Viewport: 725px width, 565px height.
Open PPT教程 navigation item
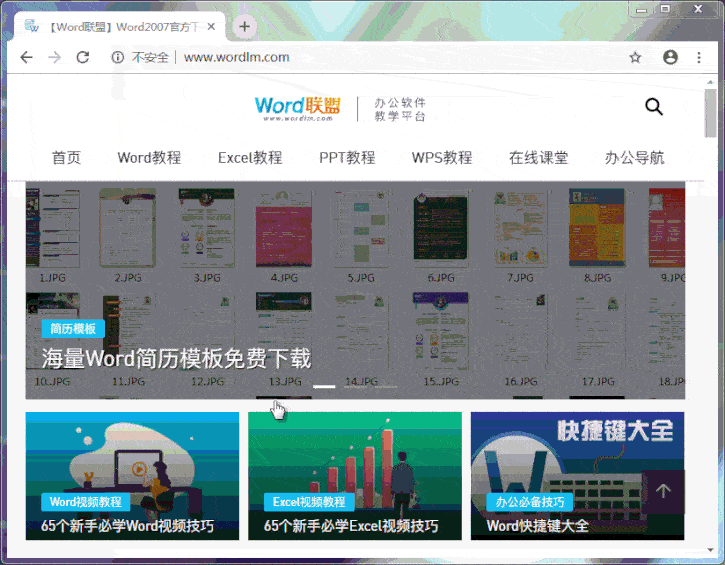tap(347, 158)
